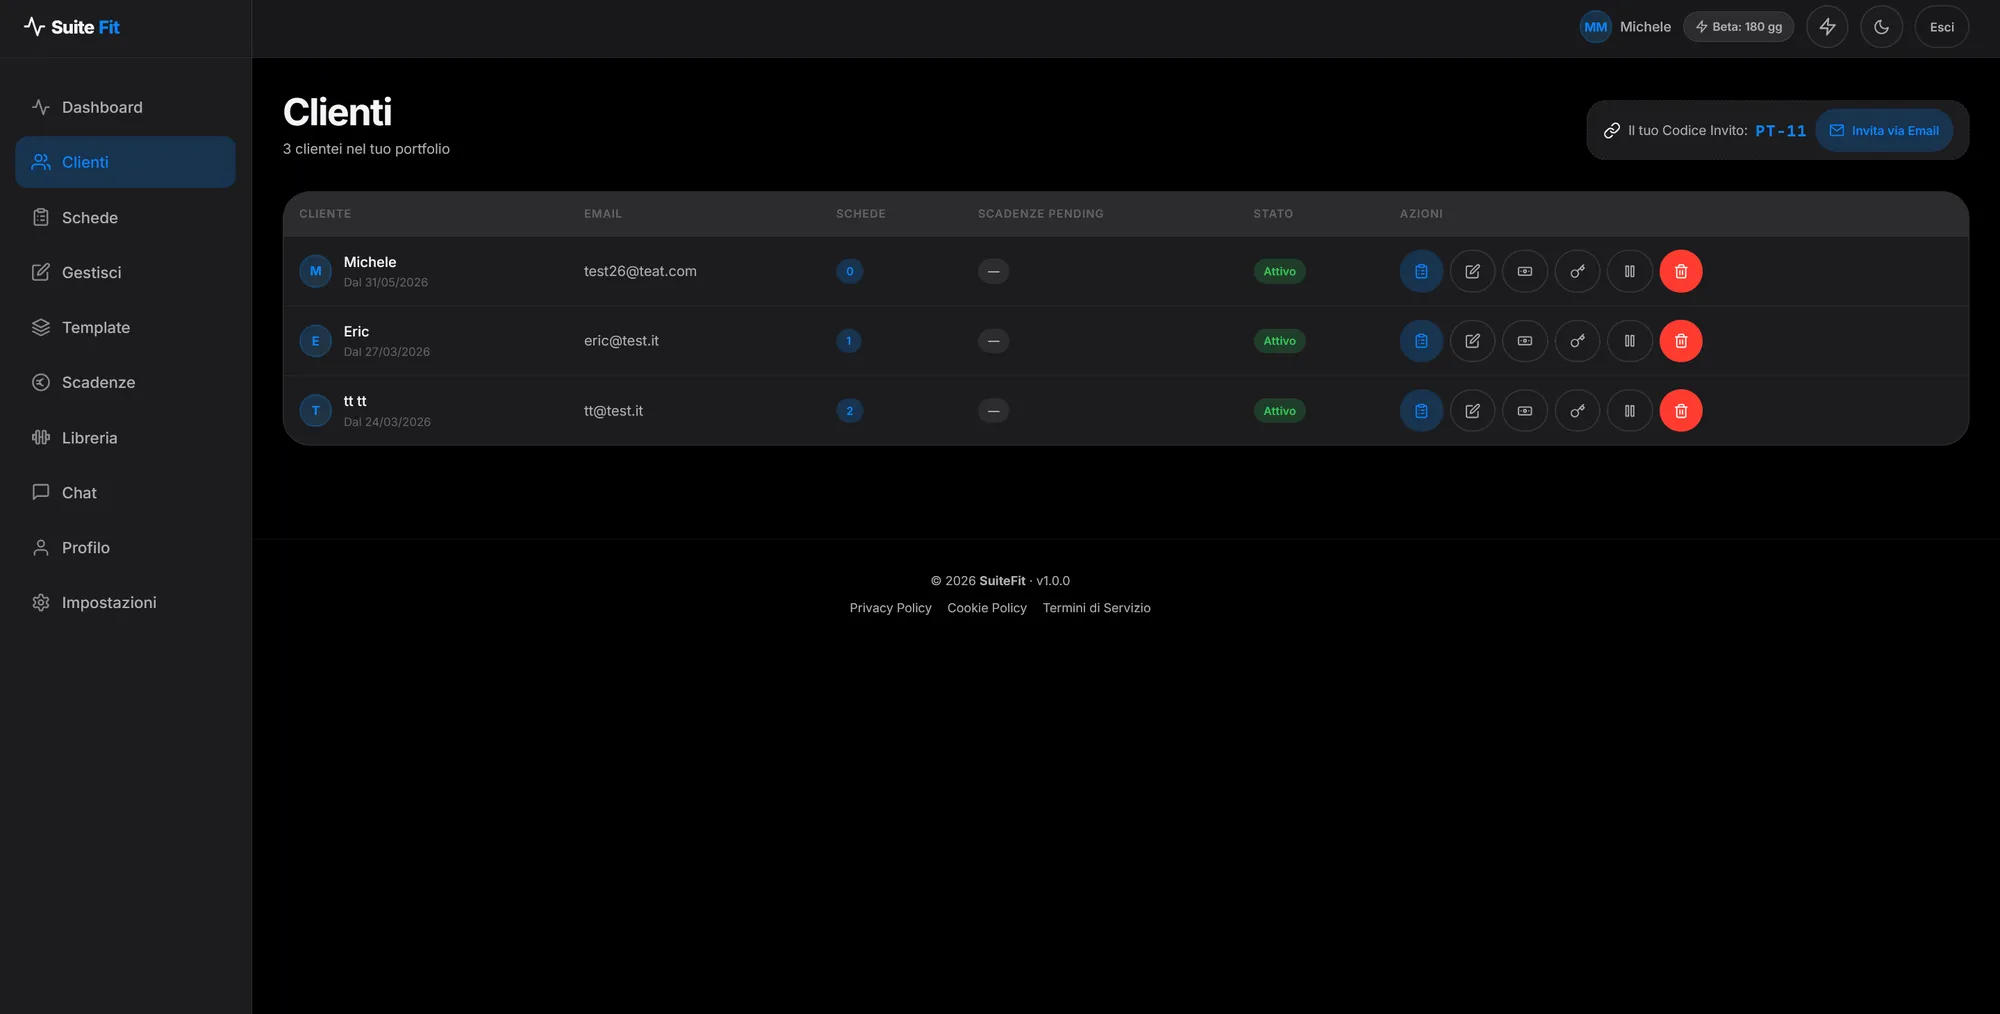Select the Clienti item in the sidebar
The height and width of the screenshot is (1014, 2000).
coord(125,162)
